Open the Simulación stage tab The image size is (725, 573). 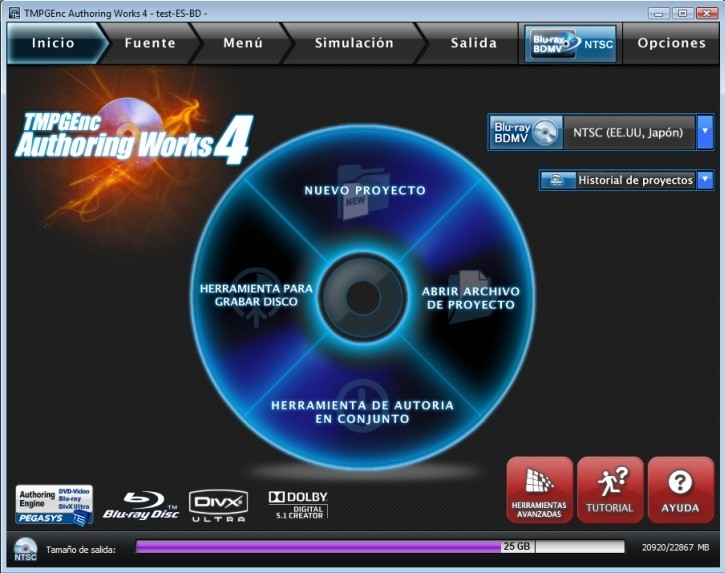pos(354,43)
